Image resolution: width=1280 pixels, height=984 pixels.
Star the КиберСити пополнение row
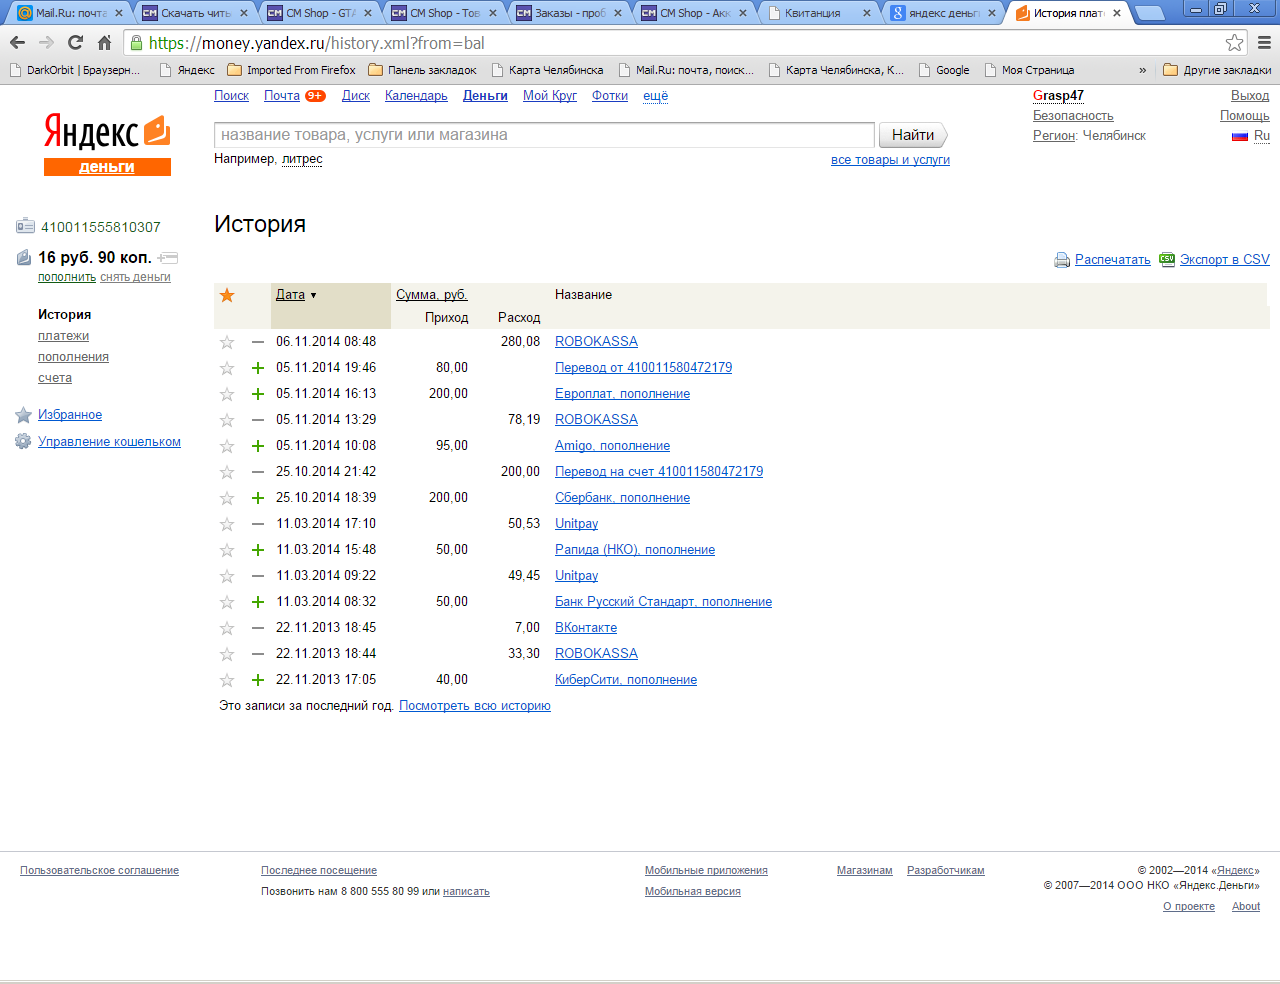[227, 680]
